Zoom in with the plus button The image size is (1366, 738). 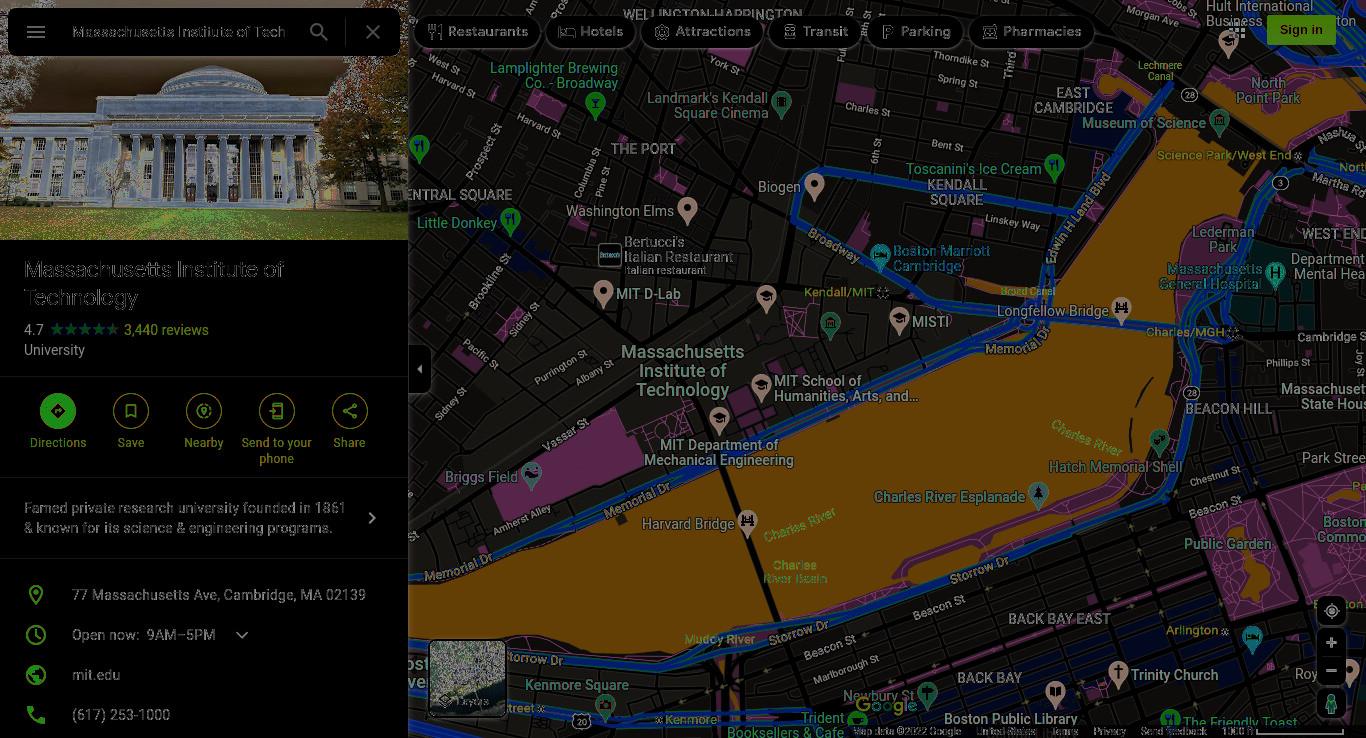pos(1331,643)
